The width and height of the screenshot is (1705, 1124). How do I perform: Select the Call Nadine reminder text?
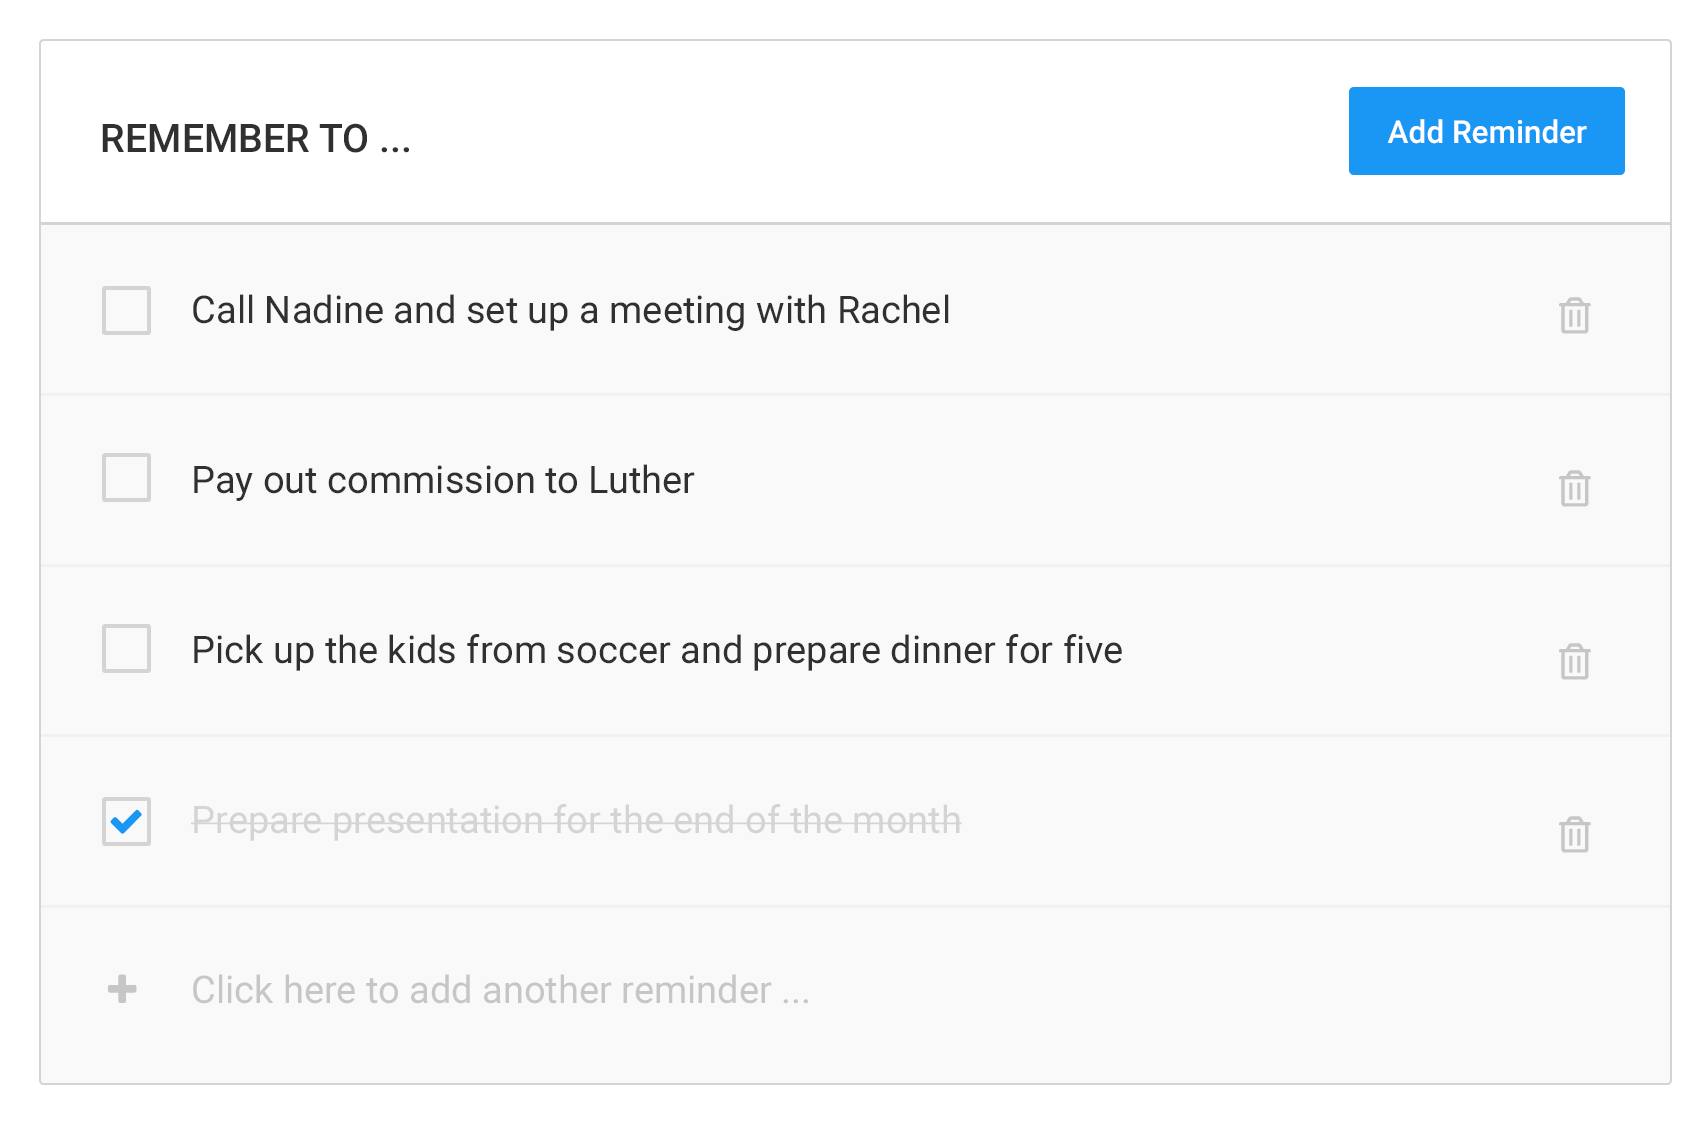coord(570,310)
